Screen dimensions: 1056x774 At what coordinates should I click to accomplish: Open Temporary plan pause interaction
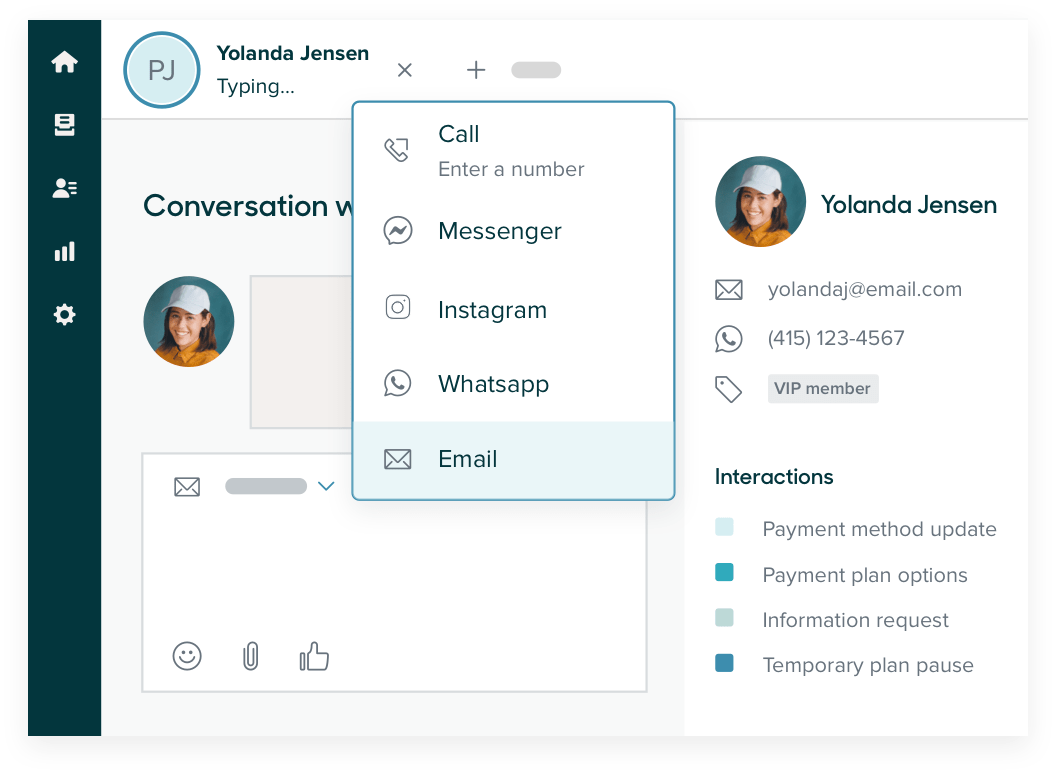click(x=868, y=666)
